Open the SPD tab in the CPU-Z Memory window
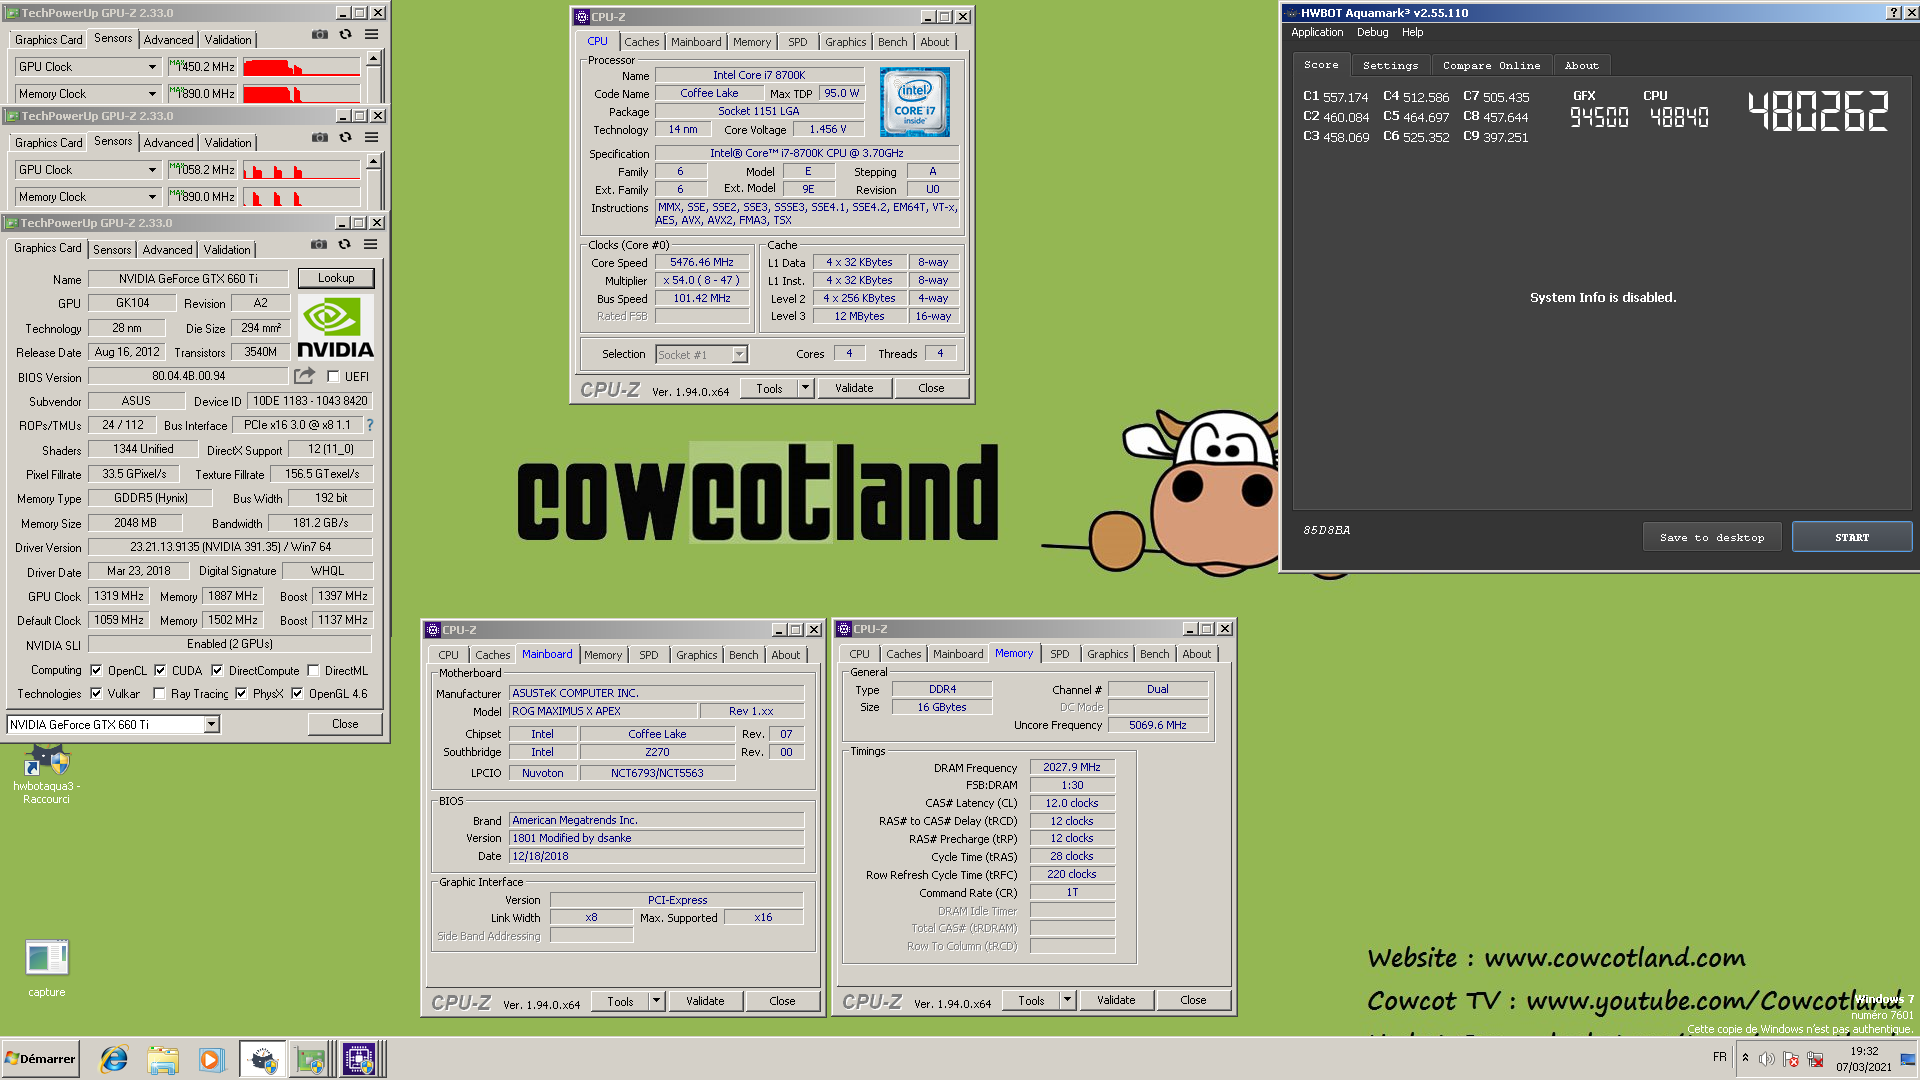1920x1080 pixels. (1059, 654)
